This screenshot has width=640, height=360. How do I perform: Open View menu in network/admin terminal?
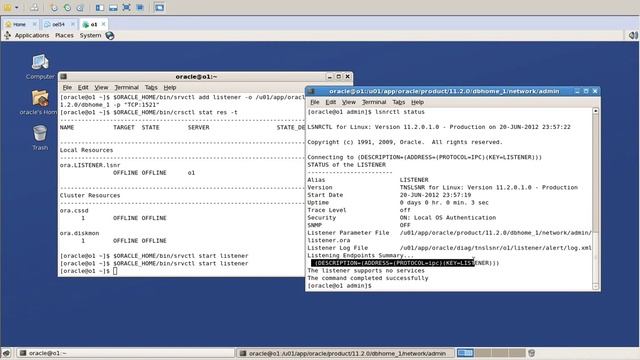pyautogui.click(x=349, y=102)
